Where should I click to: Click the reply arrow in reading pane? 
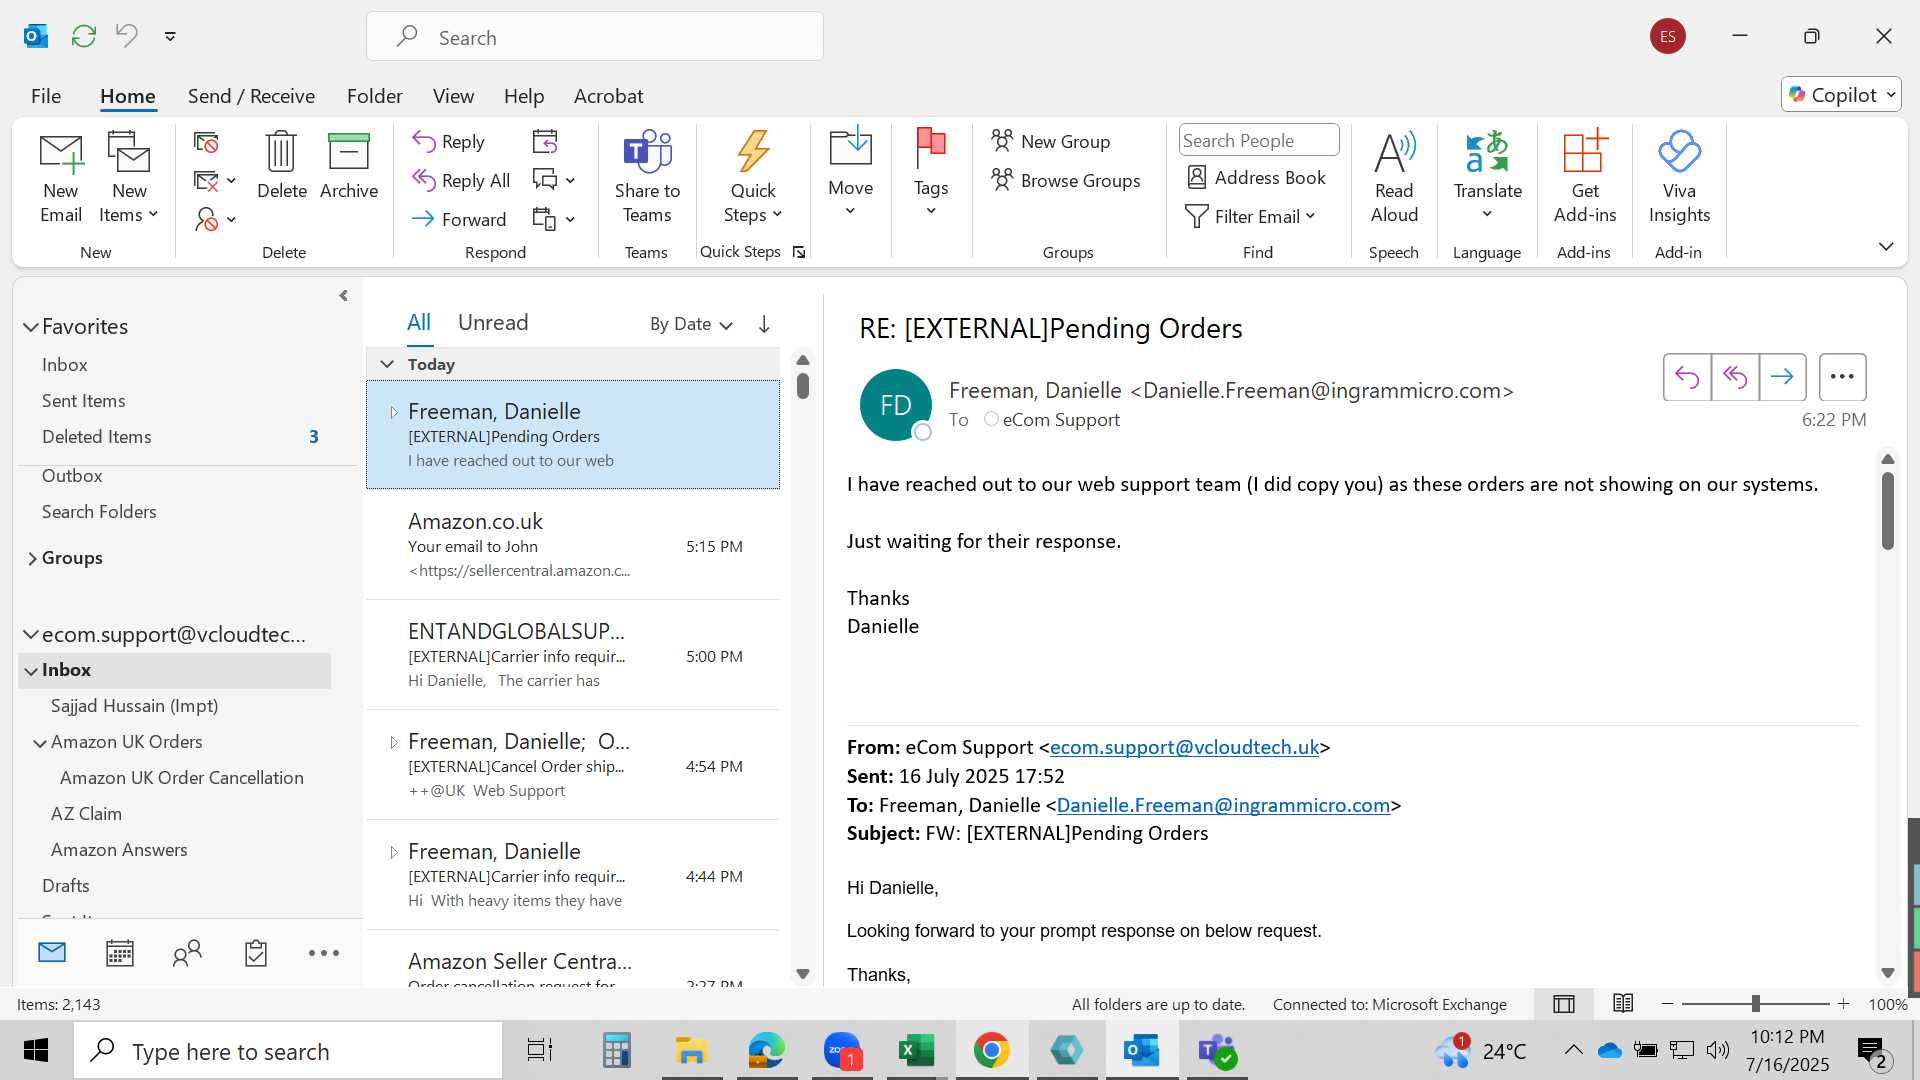coord(1687,377)
